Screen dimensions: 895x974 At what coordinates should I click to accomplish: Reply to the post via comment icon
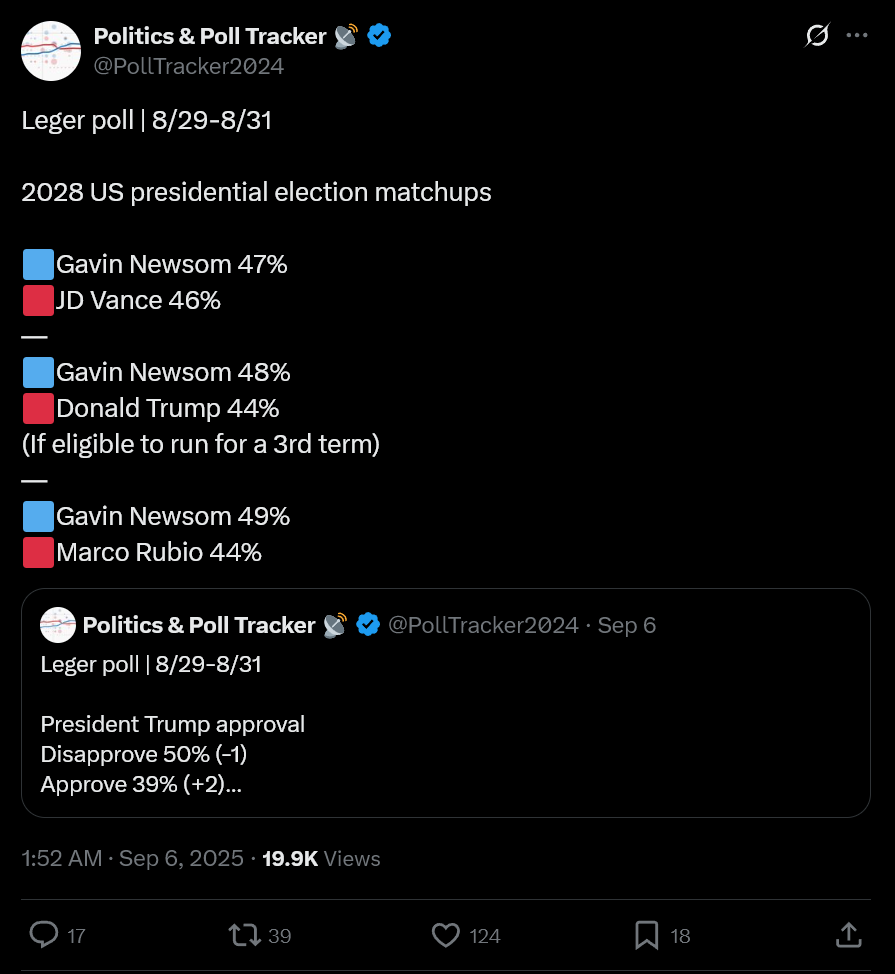44,935
